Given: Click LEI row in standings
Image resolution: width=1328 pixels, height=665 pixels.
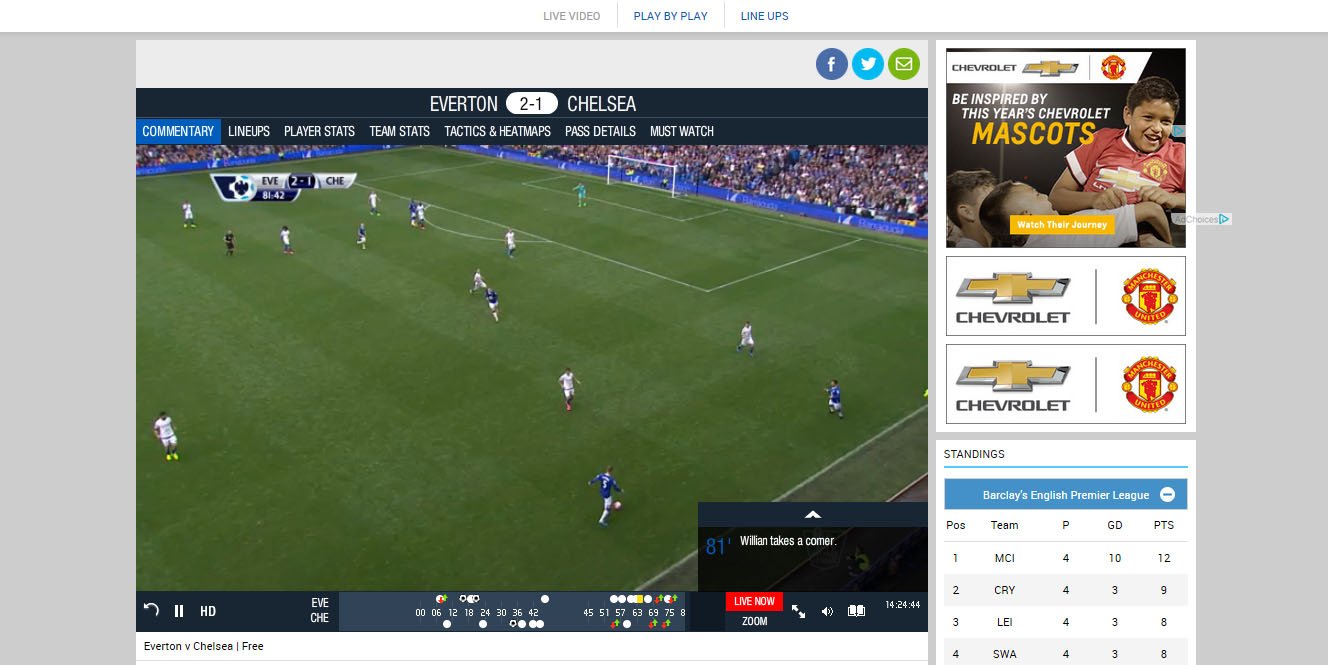Looking at the screenshot, I should [x=1066, y=622].
